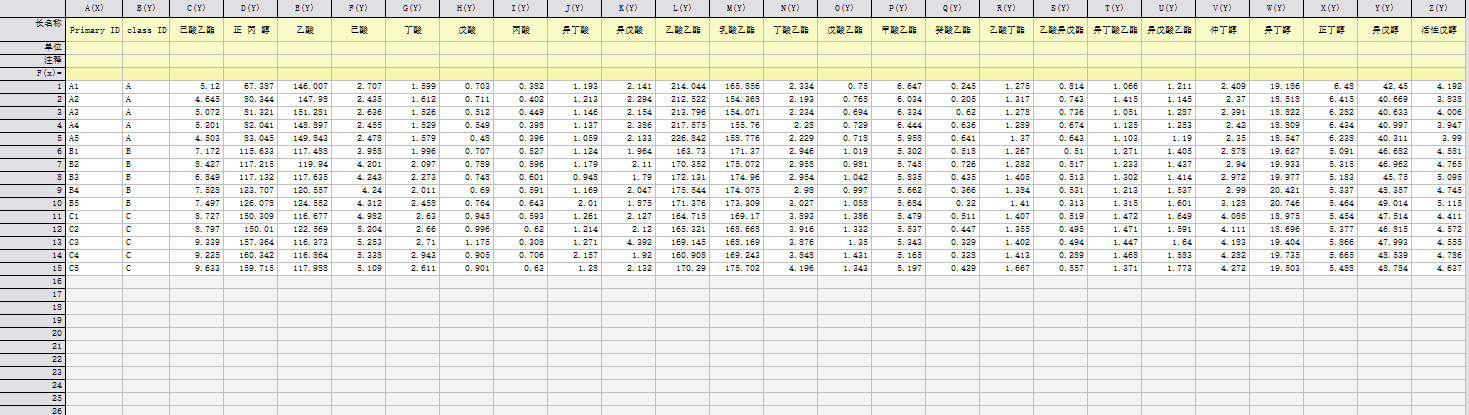Select the Z(Y) column header
Image resolution: width=1469 pixels, height=415 pixels.
coord(1438,8)
